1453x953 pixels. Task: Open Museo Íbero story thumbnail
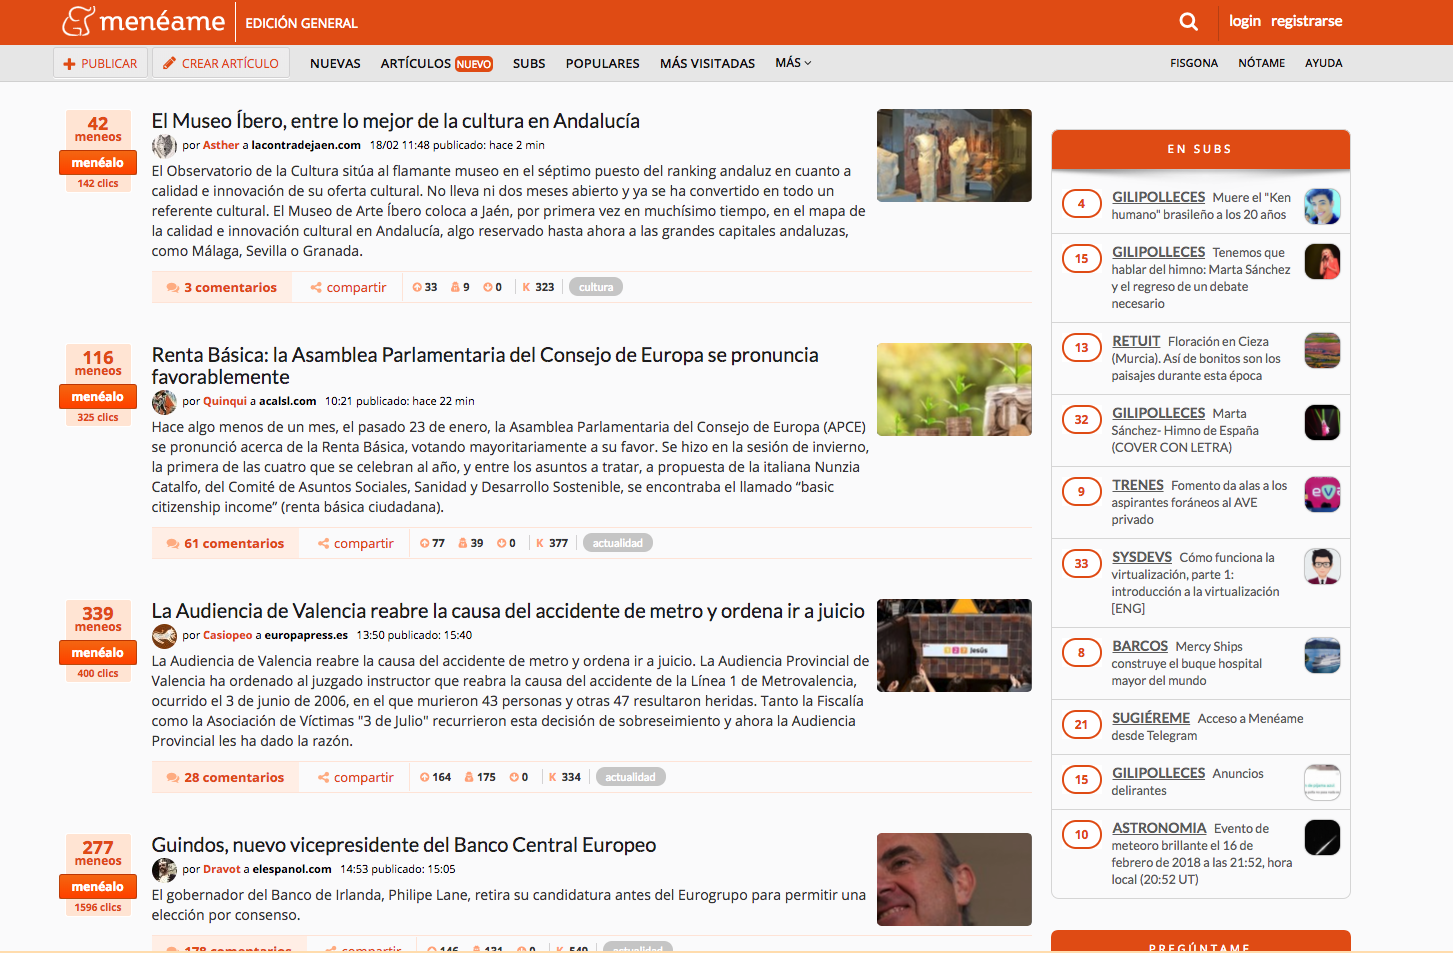[x=954, y=155]
